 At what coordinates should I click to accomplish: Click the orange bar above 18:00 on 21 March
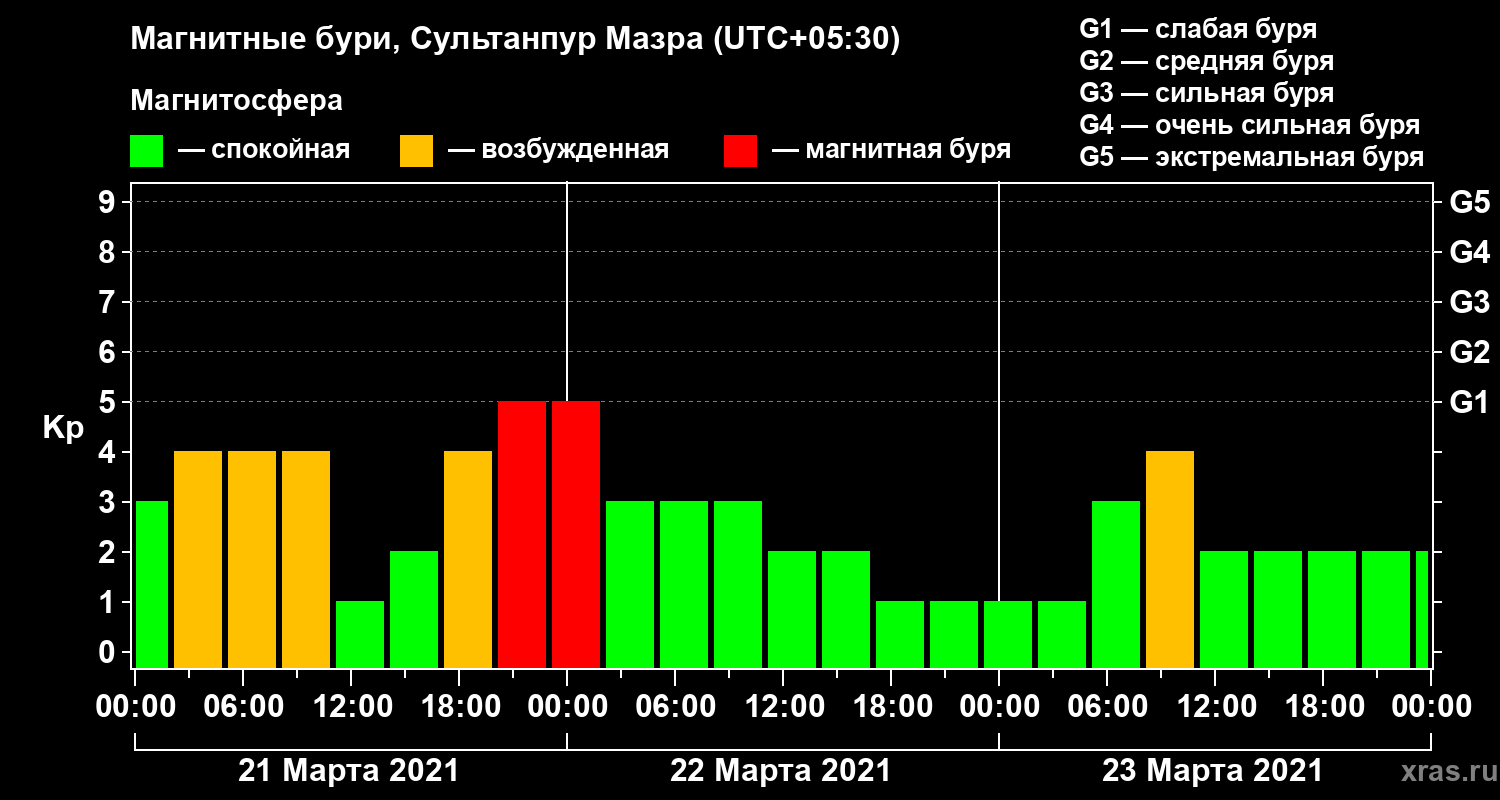coord(468,559)
